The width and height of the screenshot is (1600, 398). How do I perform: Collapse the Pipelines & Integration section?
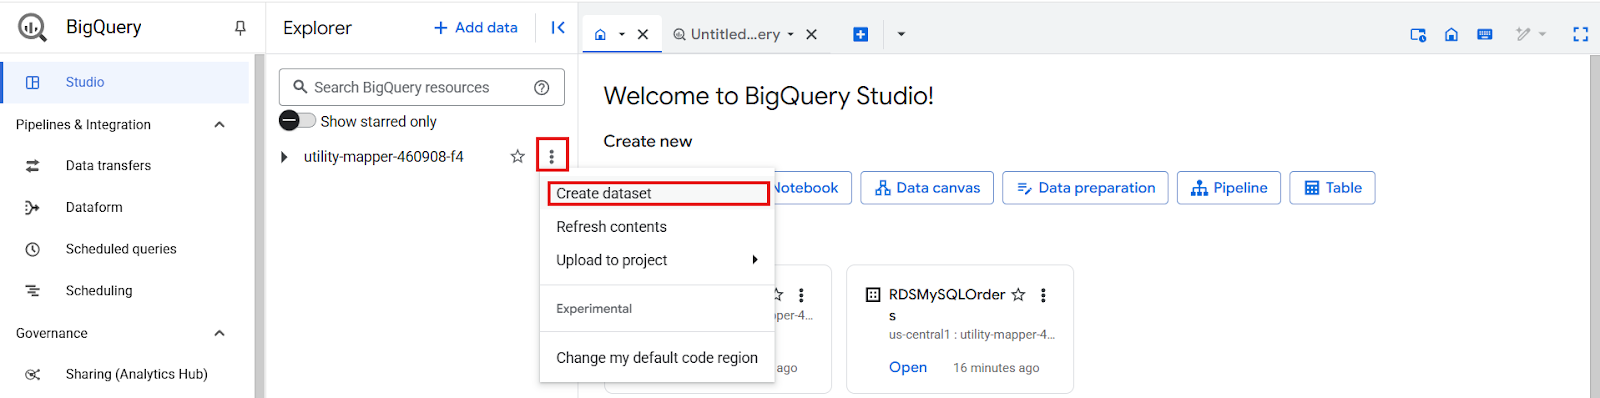(x=220, y=124)
